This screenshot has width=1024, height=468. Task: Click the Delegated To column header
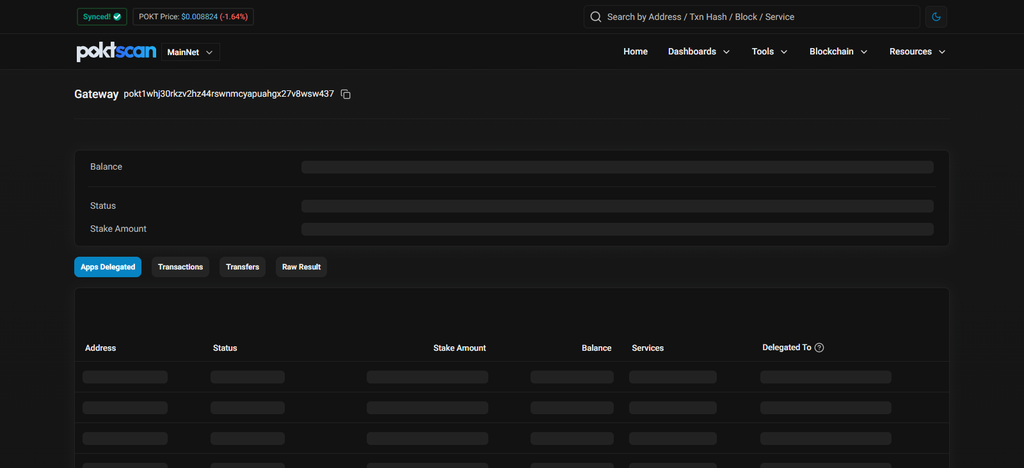click(x=786, y=348)
